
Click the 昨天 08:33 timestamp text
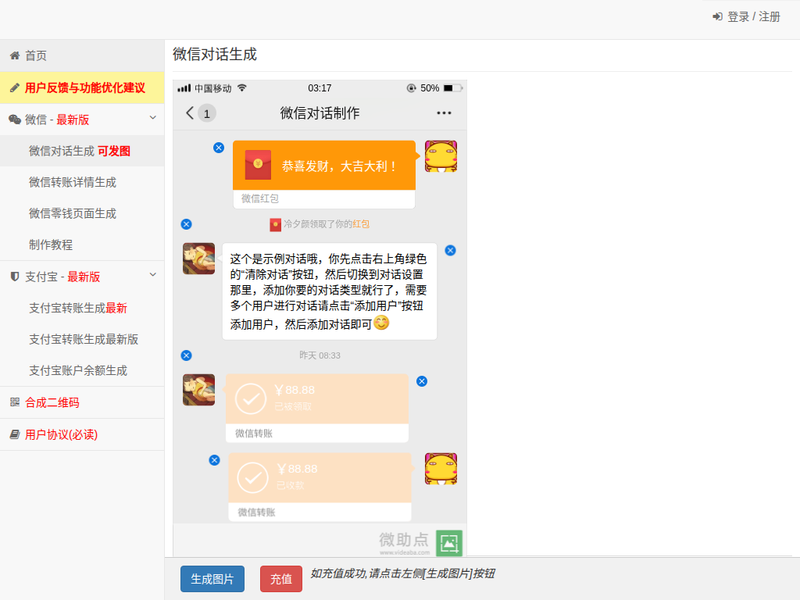point(320,355)
